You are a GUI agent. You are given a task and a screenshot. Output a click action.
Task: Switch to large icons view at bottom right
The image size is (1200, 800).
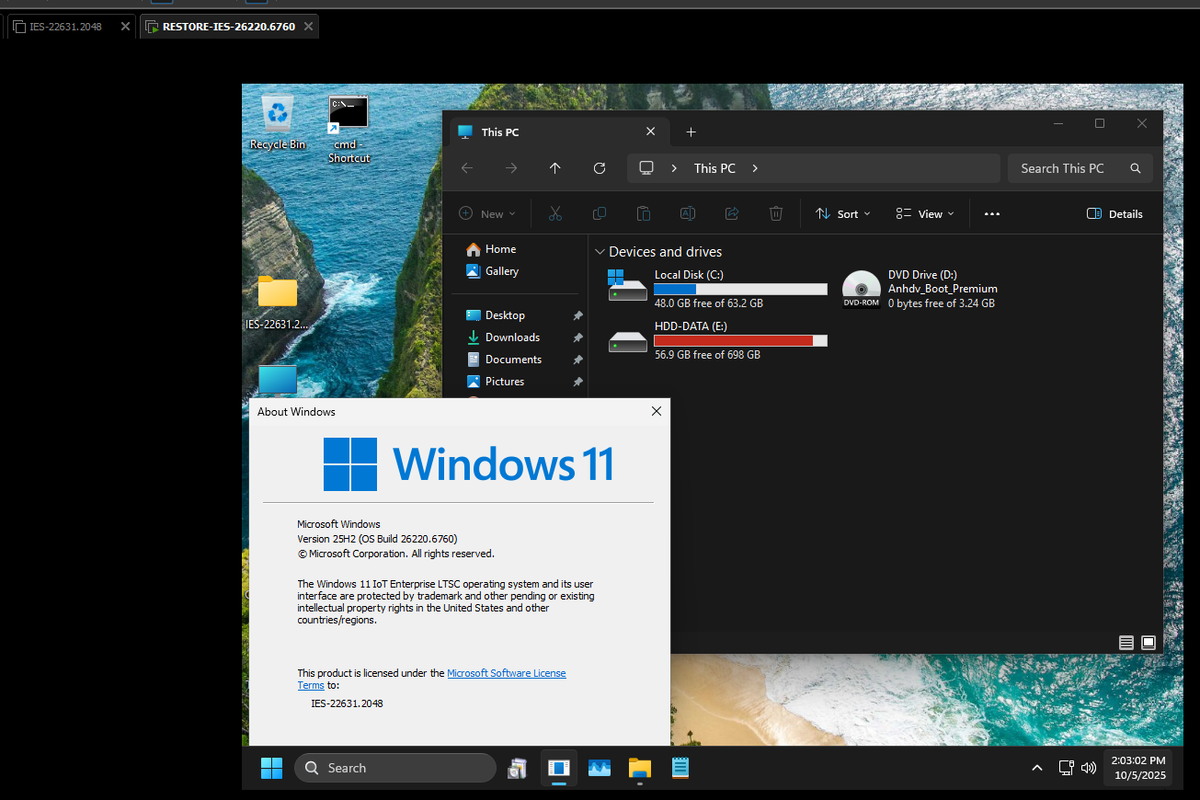1148,642
